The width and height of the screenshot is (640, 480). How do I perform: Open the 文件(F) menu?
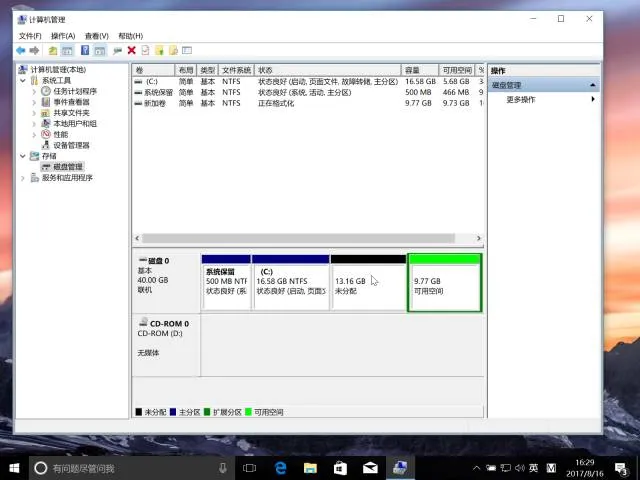30,36
